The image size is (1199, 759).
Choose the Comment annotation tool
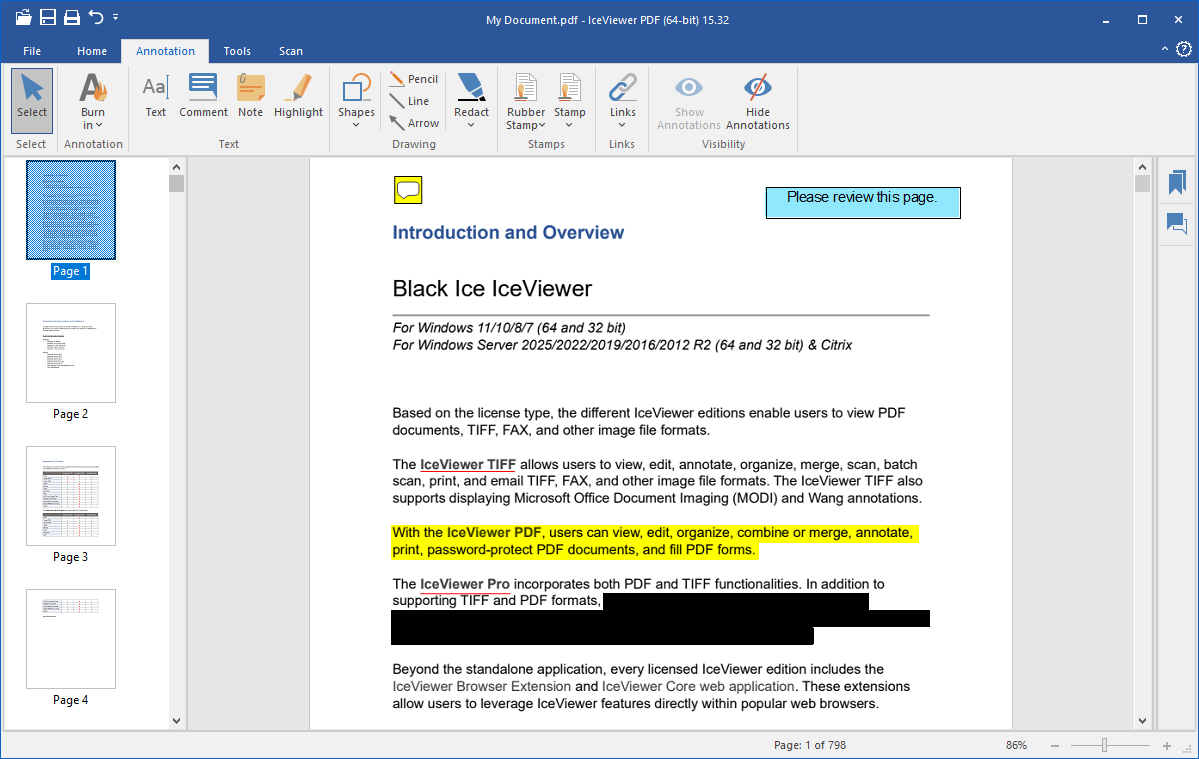pyautogui.click(x=203, y=96)
